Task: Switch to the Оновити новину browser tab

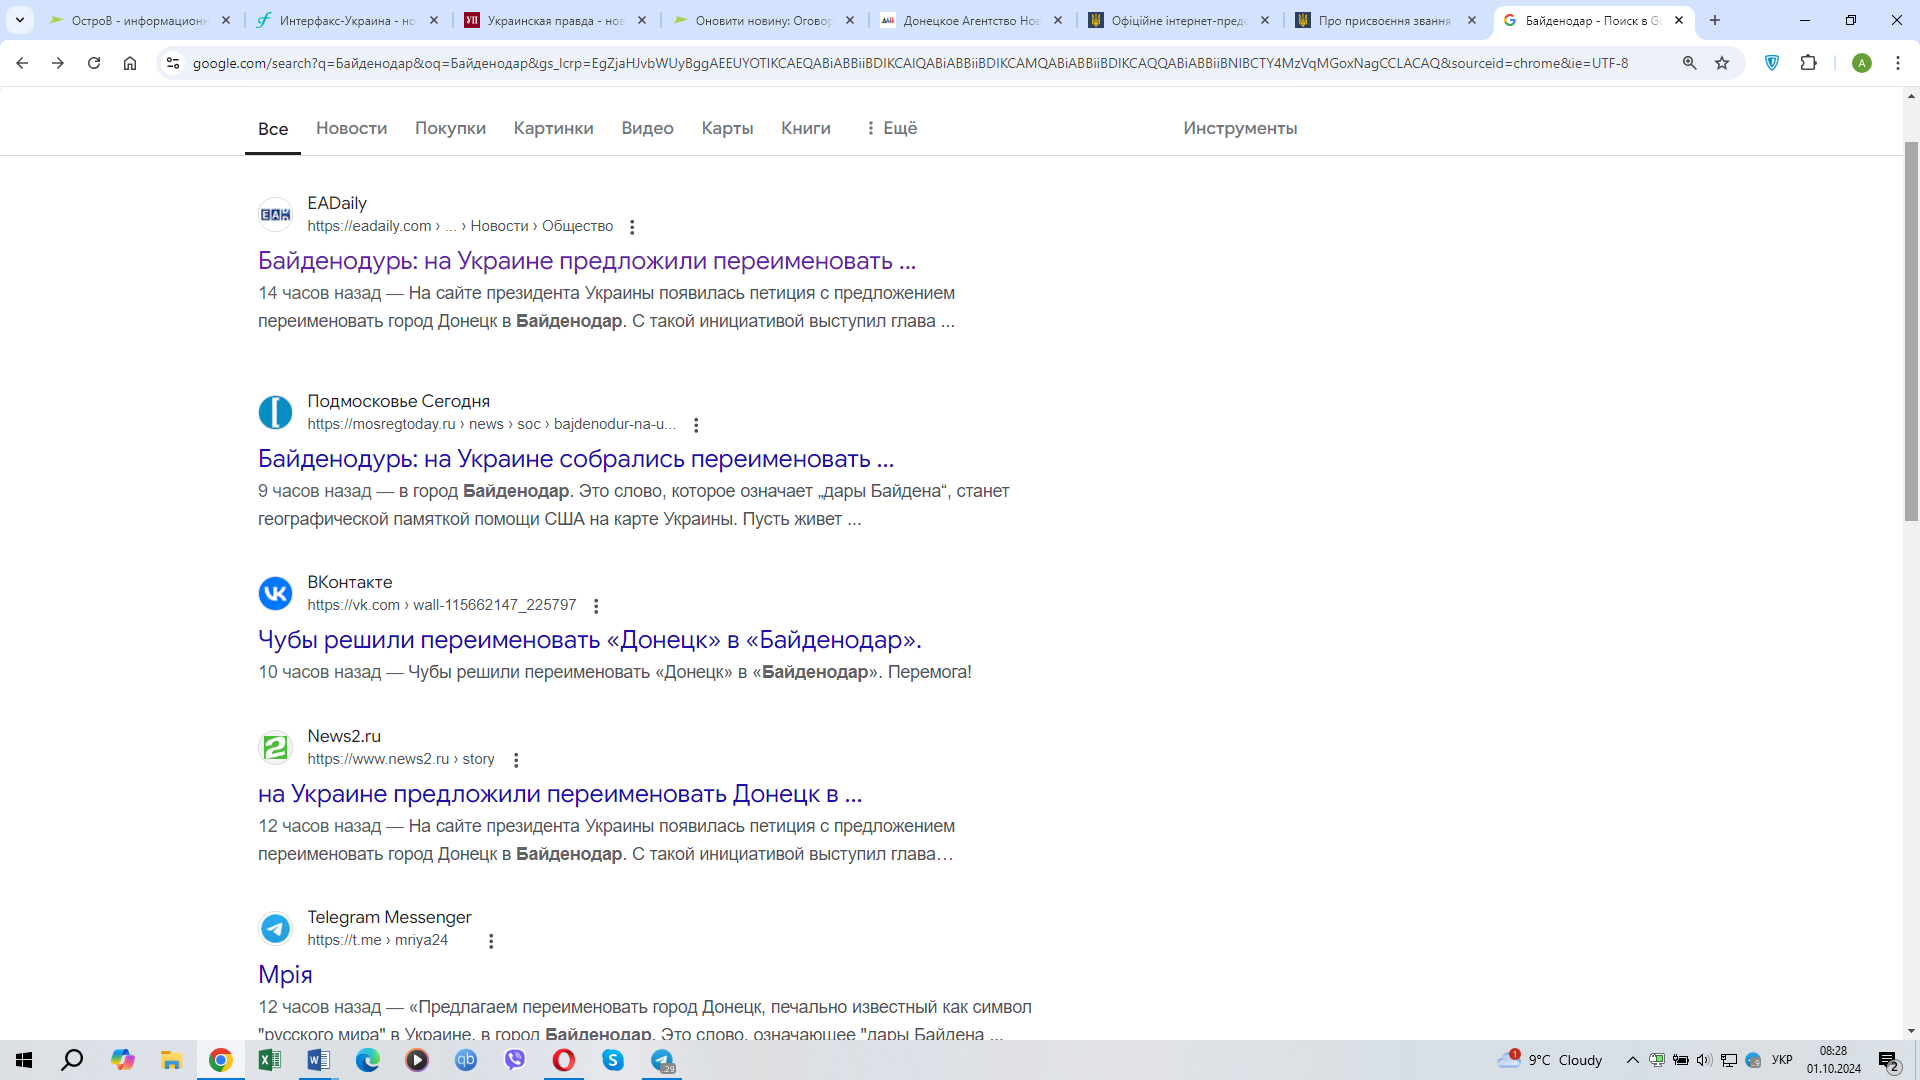Action: 761,20
